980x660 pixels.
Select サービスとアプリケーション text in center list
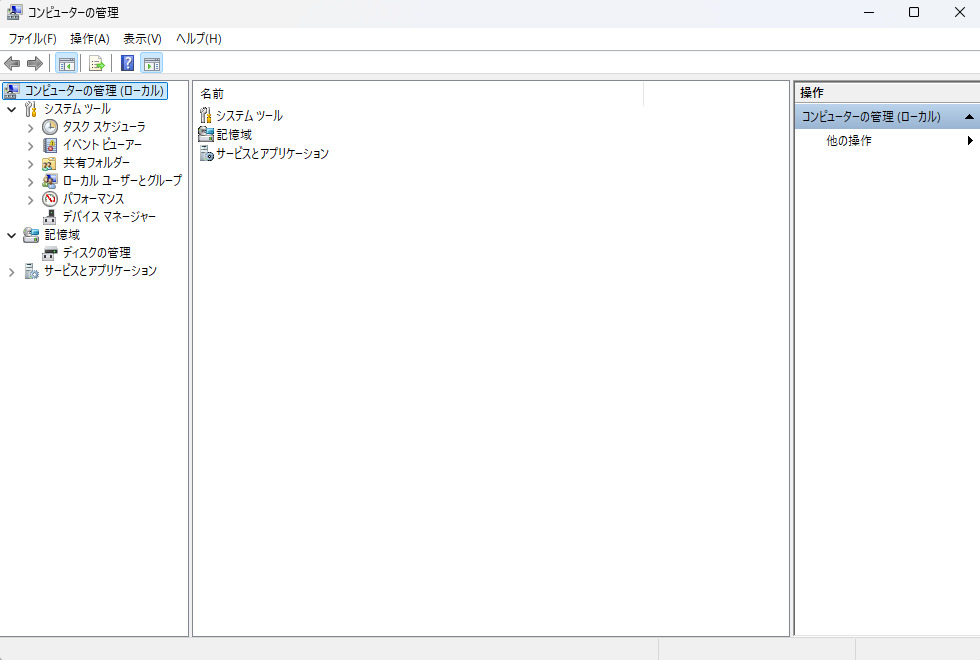[272, 154]
